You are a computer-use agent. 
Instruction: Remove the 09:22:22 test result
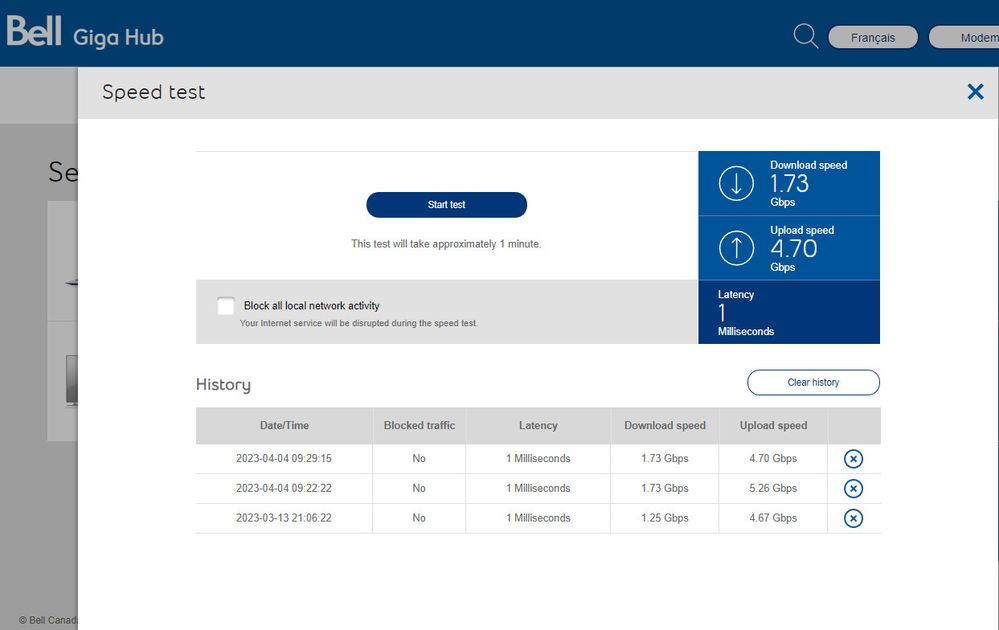tap(853, 489)
